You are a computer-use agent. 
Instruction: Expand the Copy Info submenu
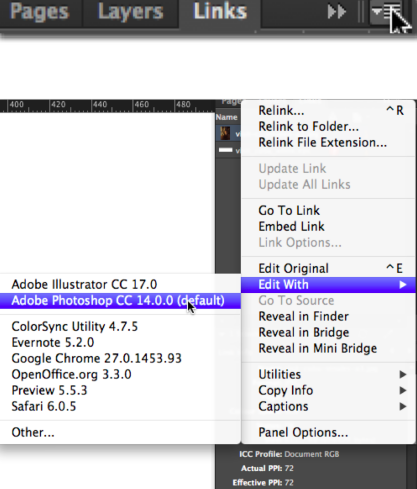[x=328, y=390]
